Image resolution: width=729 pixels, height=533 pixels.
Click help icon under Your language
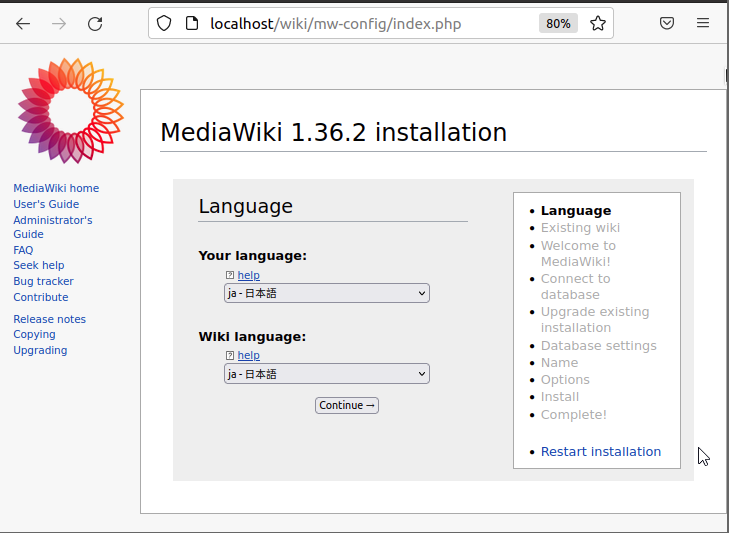(x=230, y=275)
